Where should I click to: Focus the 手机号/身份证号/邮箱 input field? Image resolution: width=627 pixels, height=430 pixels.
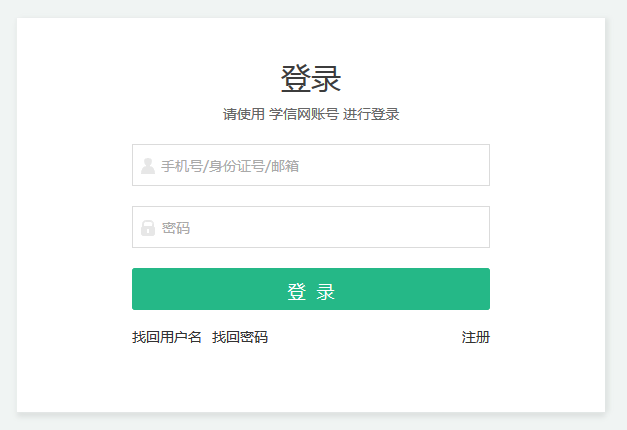pyautogui.click(x=311, y=165)
